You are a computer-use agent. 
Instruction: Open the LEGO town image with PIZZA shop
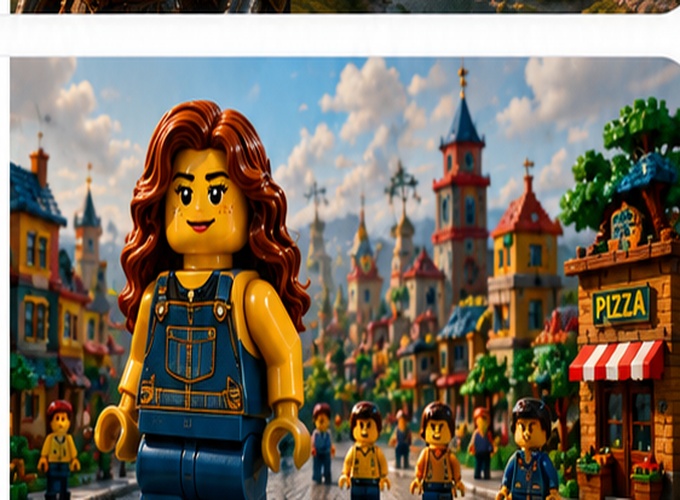[345, 278]
